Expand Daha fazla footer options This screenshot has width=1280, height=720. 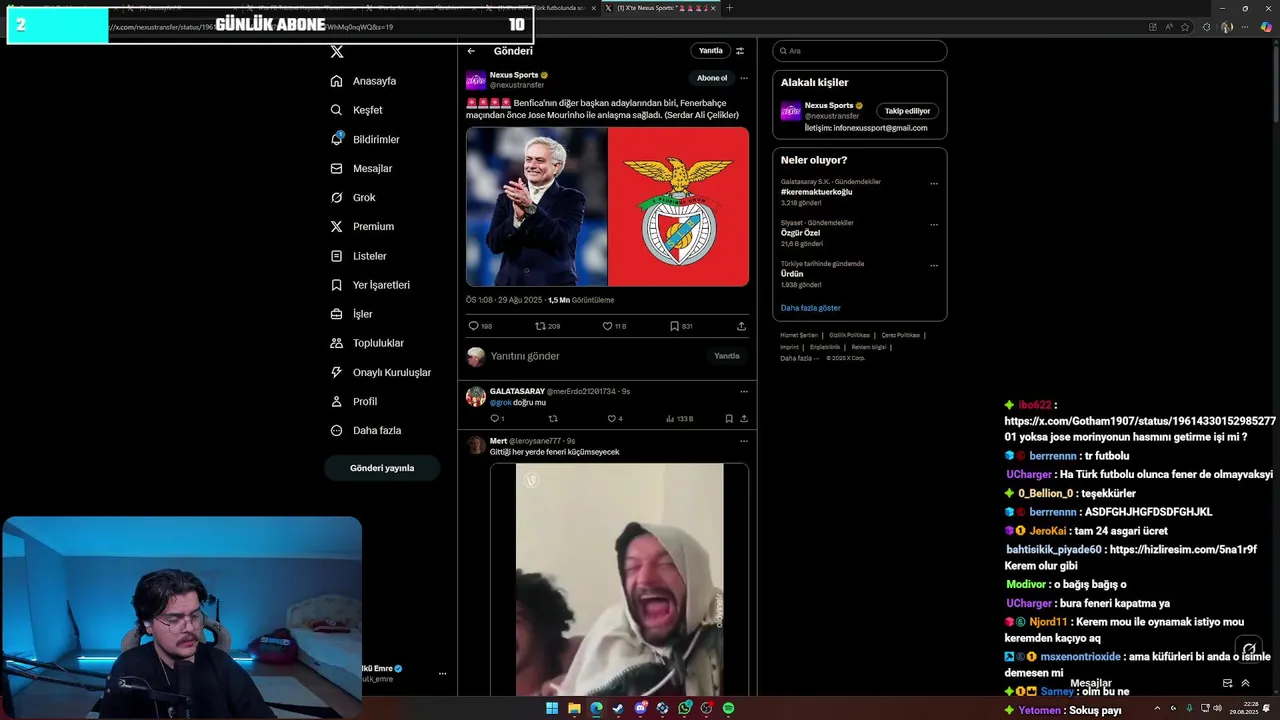tap(799, 358)
